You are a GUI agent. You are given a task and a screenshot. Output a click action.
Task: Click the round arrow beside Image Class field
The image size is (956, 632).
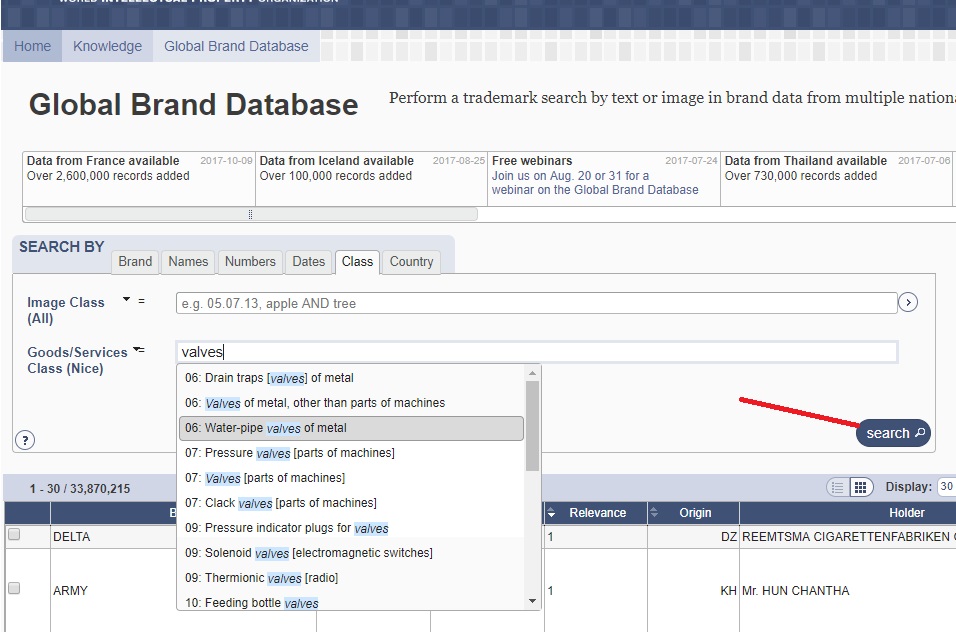tap(908, 303)
